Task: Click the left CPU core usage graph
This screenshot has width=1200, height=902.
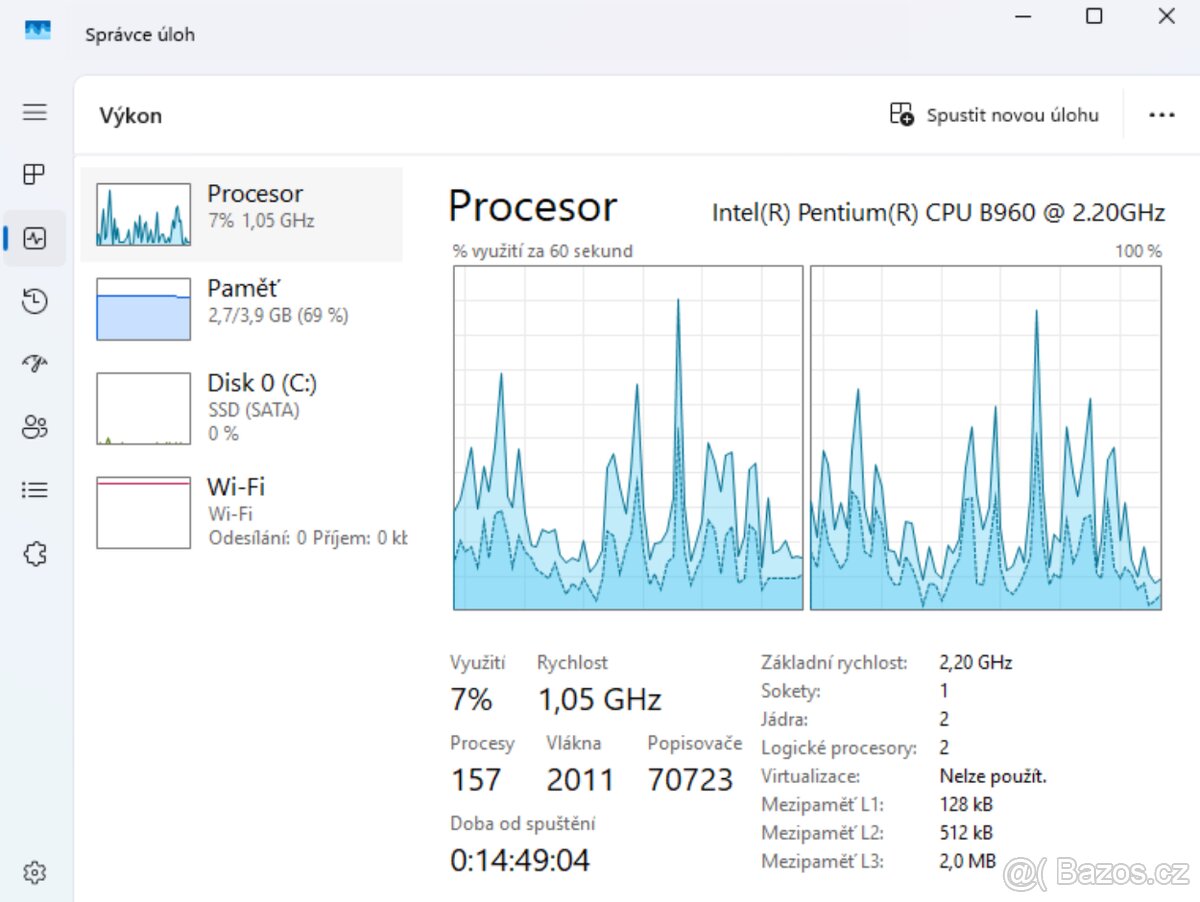Action: [628, 437]
